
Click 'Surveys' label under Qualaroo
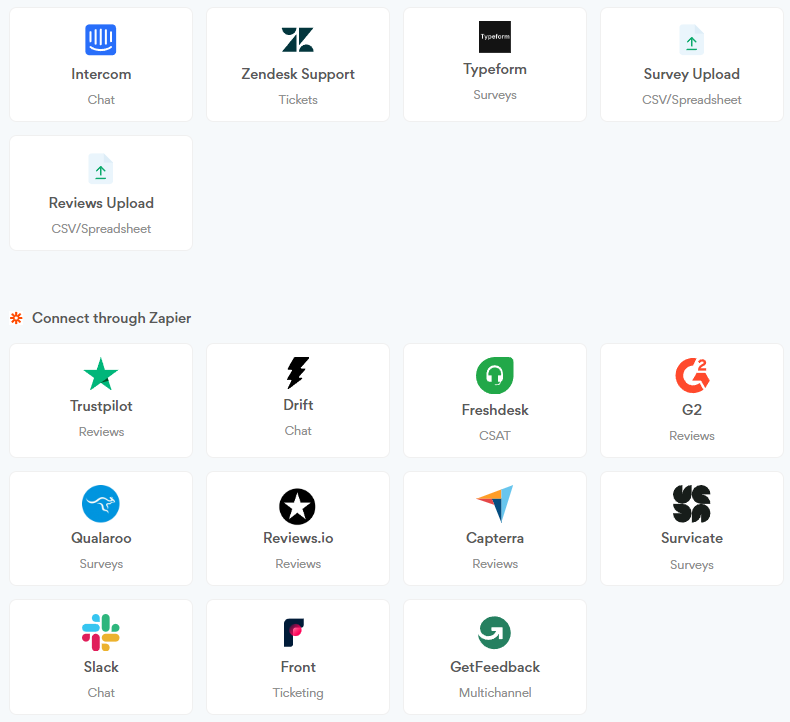point(101,564)
